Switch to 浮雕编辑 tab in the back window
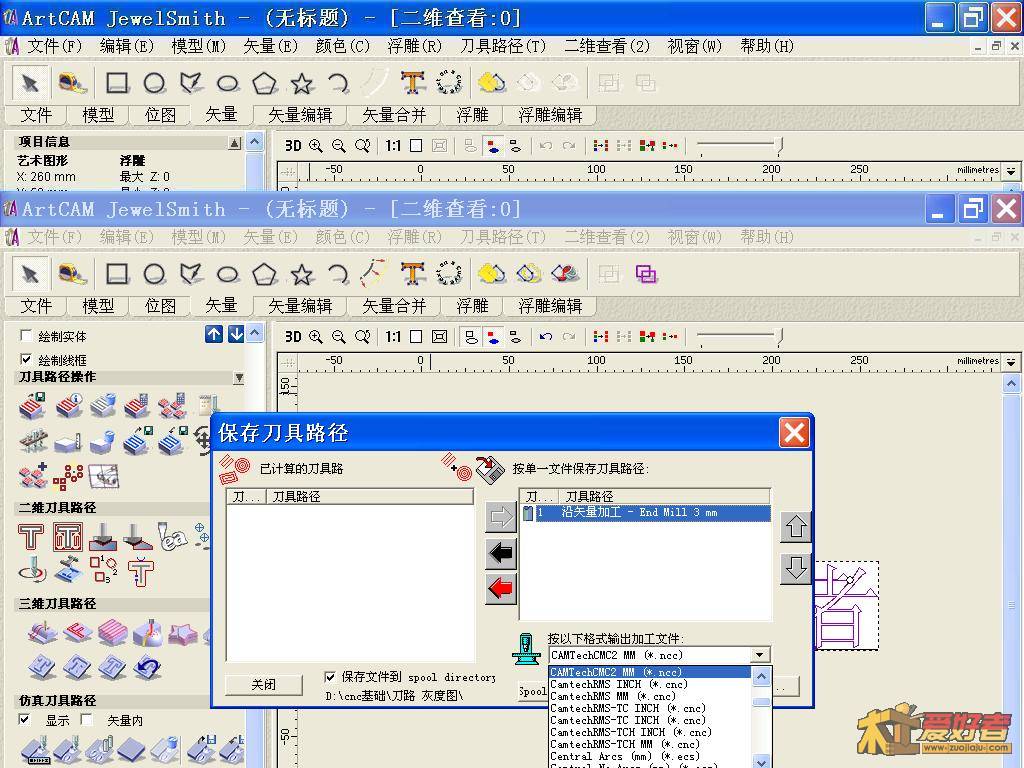The image size is (1024, 768). pos(550,115)
